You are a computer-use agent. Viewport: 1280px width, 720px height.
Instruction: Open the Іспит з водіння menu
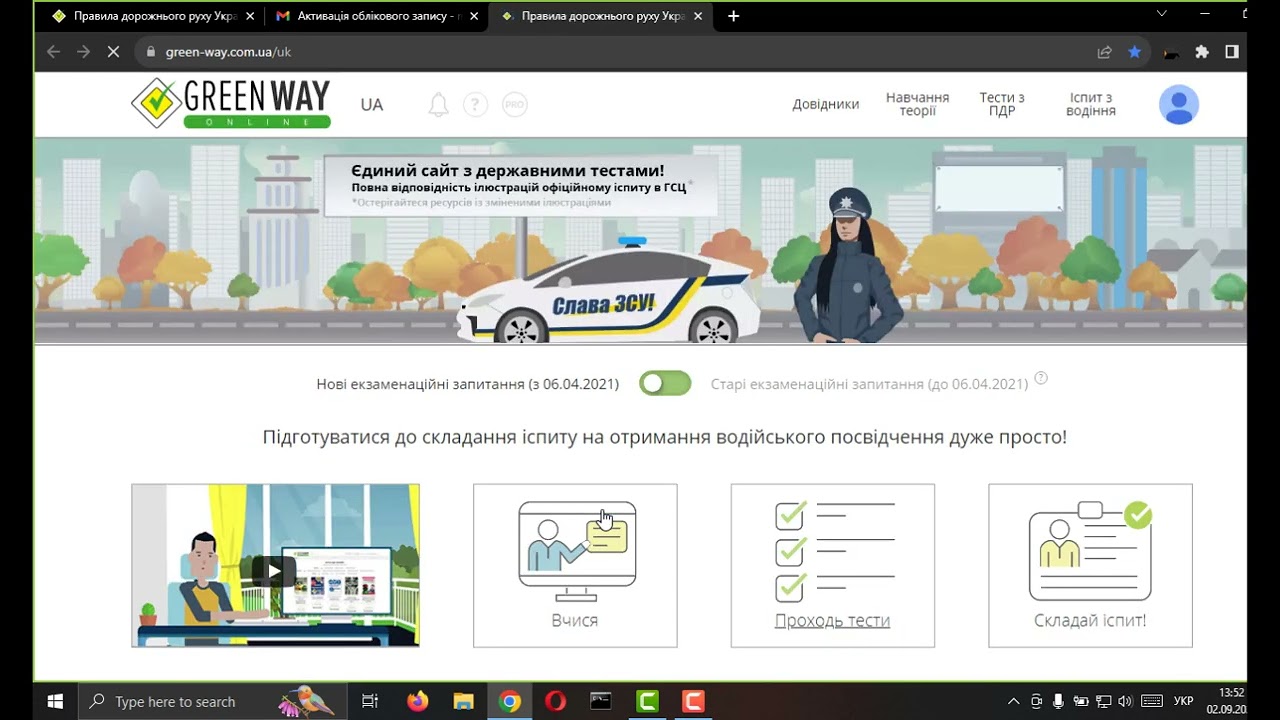(x=1091, y=104)
